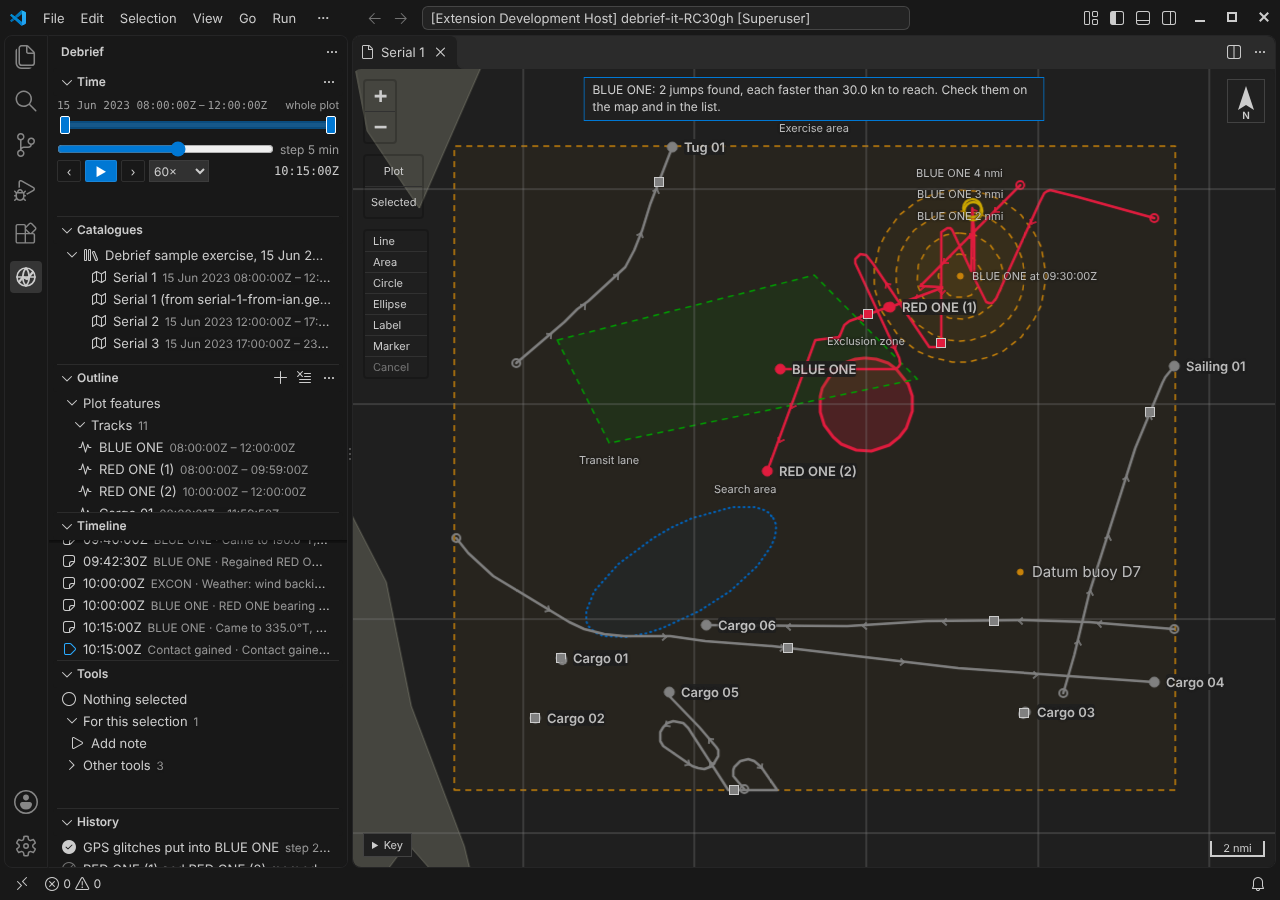Collapse the Plot features node

72,403
